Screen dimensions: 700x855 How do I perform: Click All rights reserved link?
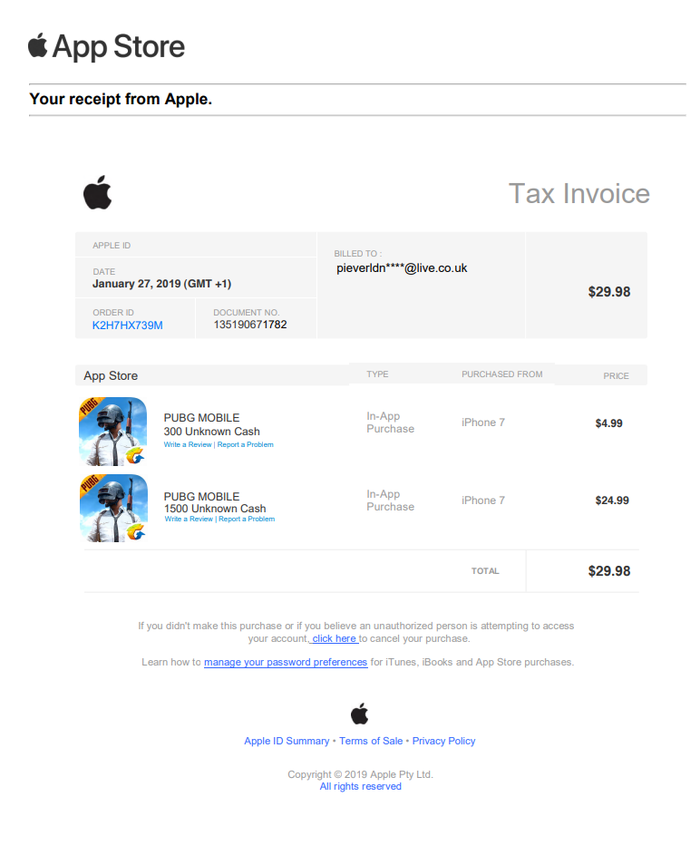(360, 786)
